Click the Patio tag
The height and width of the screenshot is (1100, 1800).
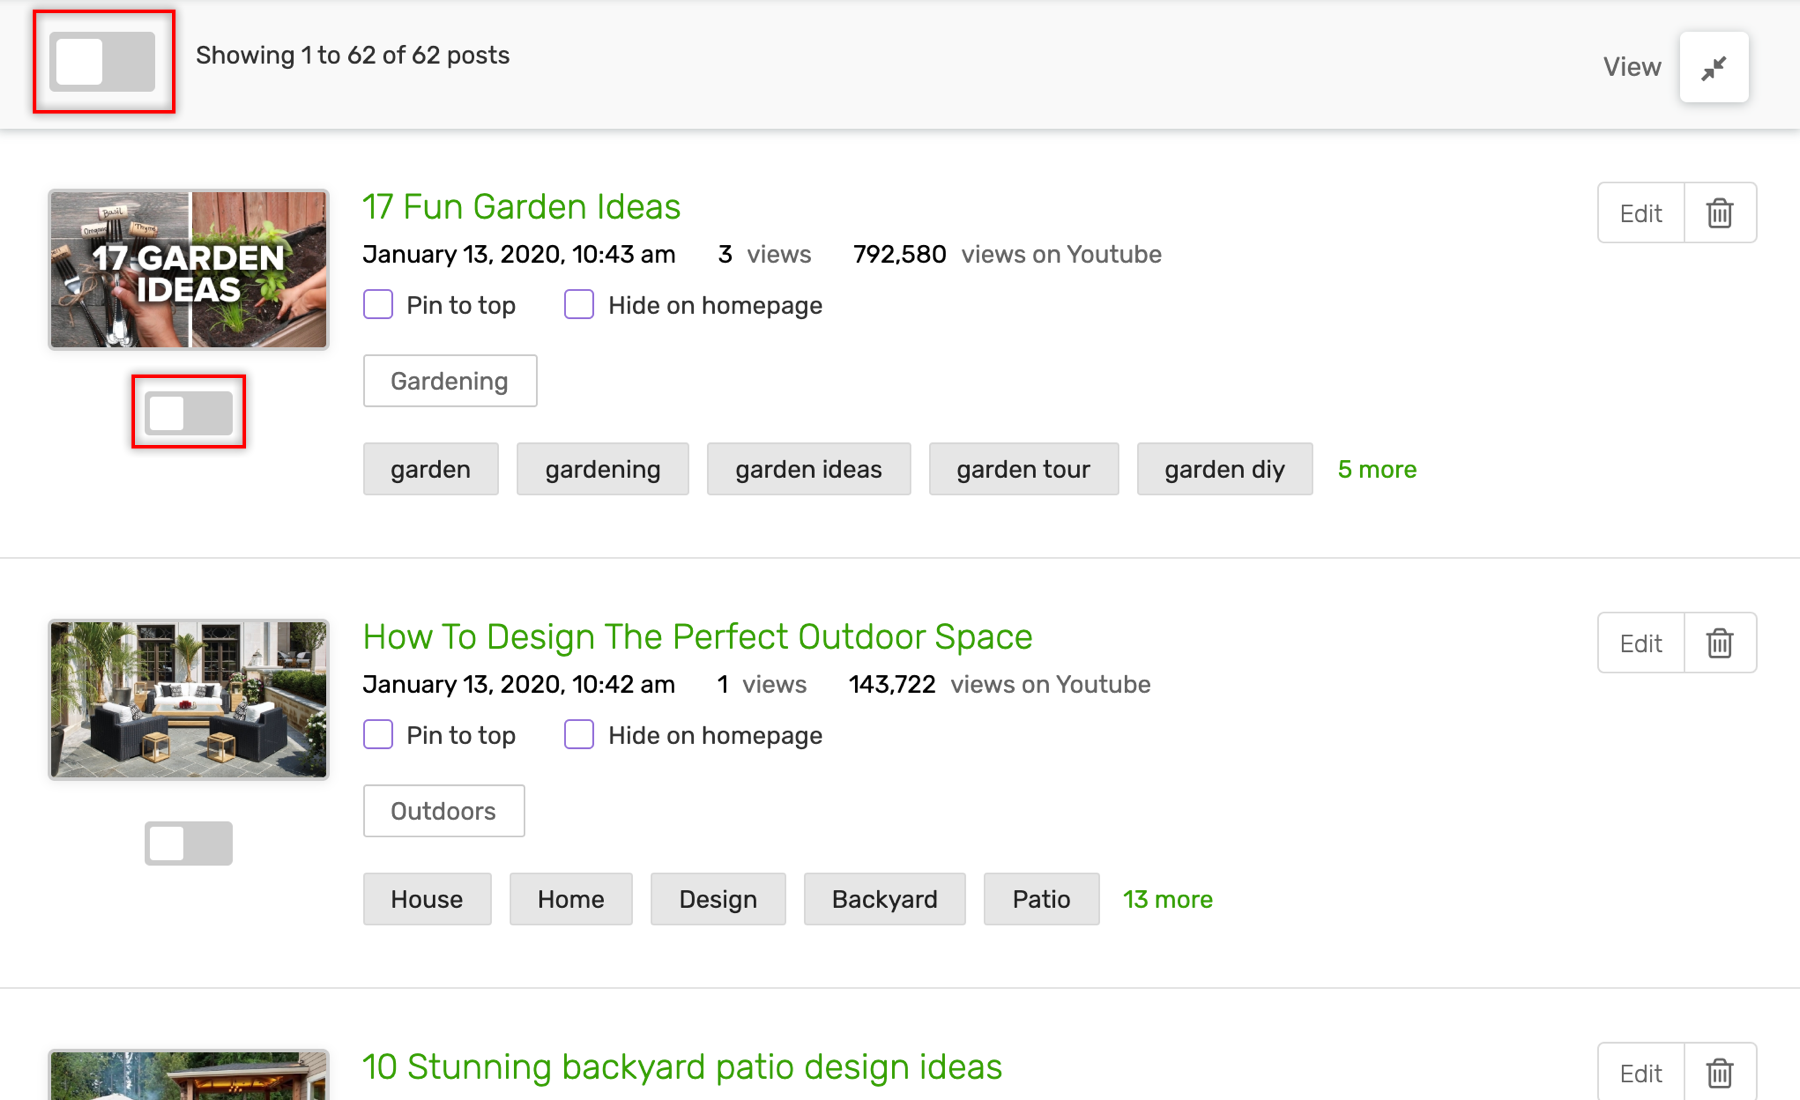(1042, 899)
